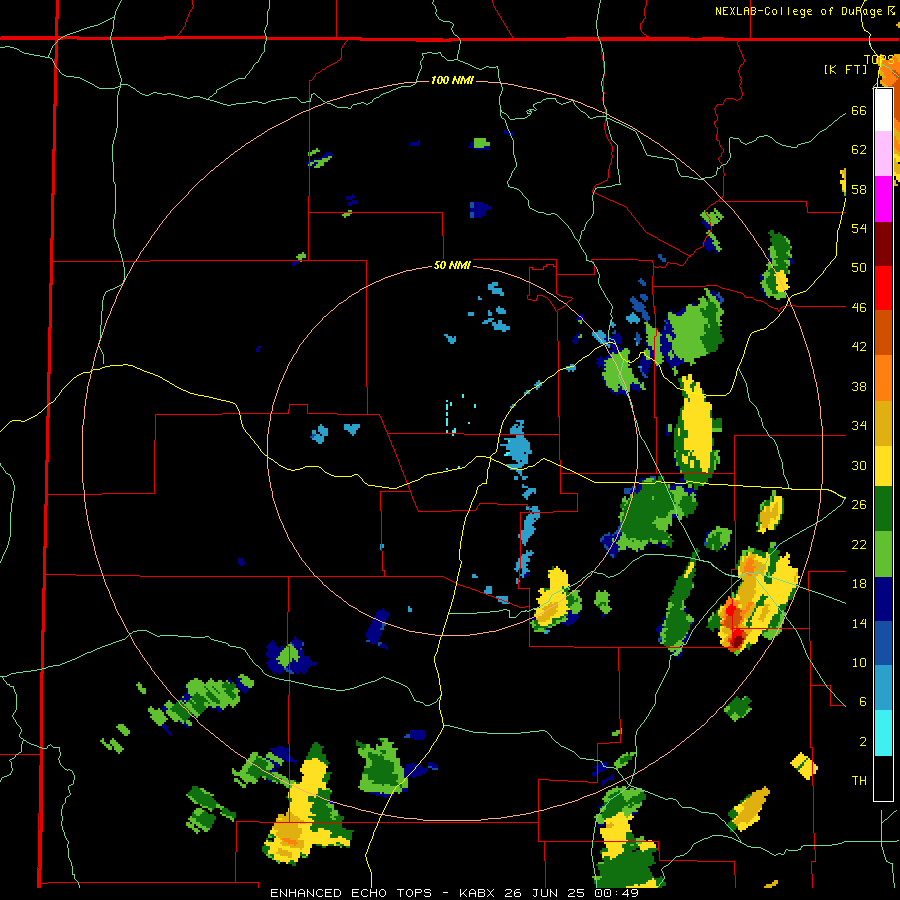Viewport: 900px width, 900px height.
Task: Click the dark green legend swatch
Action: pyautogui.click(x=883, y=508)
